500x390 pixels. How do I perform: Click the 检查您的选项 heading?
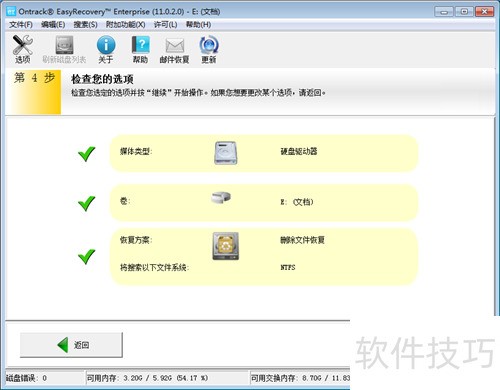(102, 79)
